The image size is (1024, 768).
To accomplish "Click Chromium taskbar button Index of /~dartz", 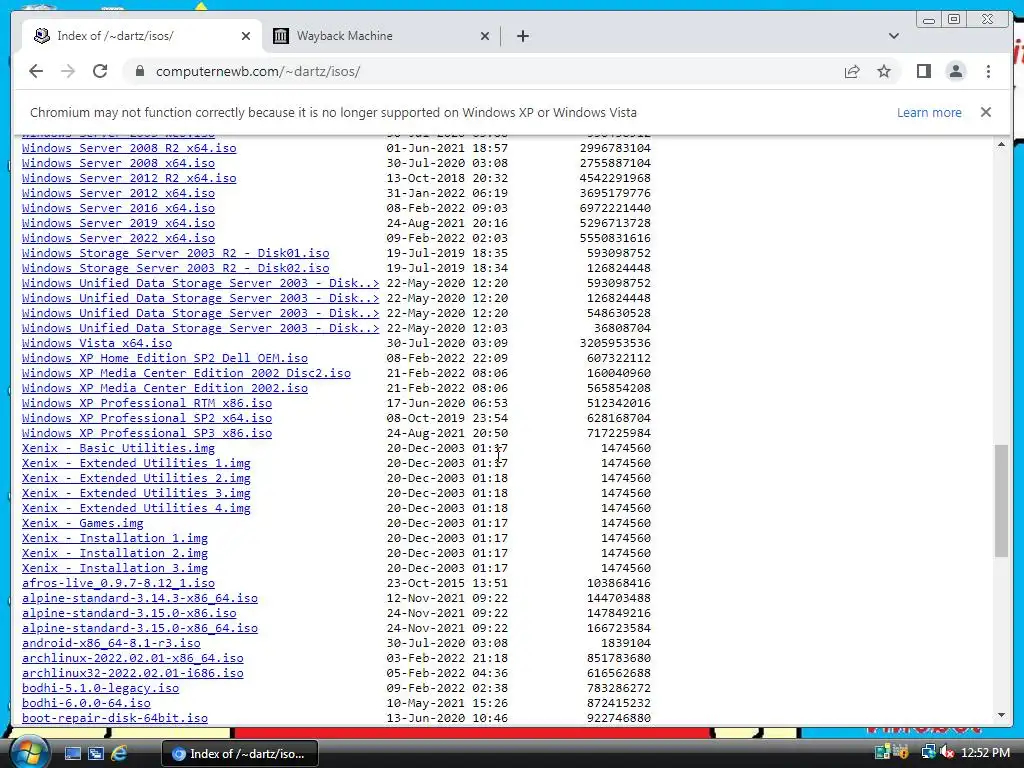I will point(240,754).
